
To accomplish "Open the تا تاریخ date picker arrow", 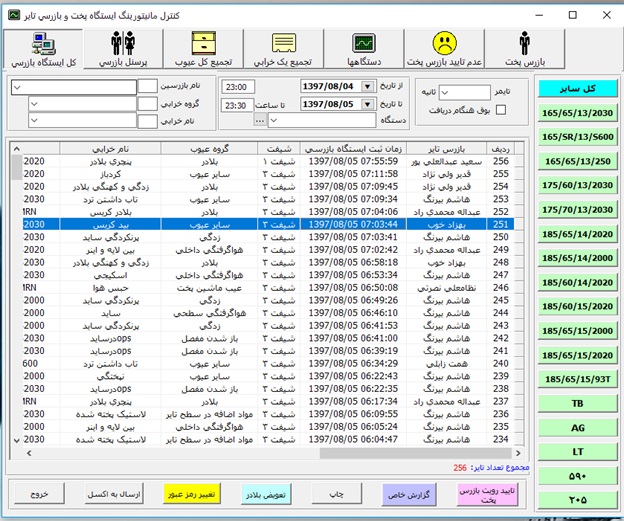I will (367, 104).
